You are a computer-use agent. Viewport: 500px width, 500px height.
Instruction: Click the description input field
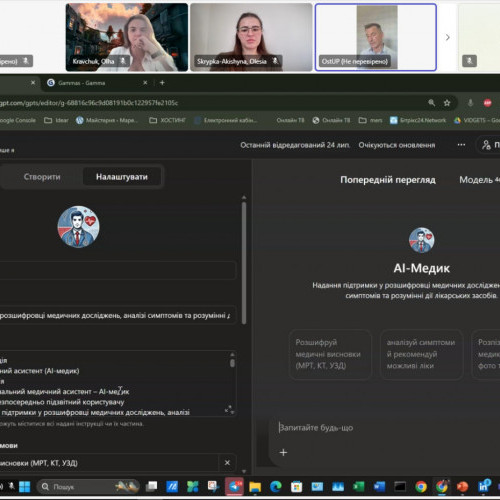[117, 315]
